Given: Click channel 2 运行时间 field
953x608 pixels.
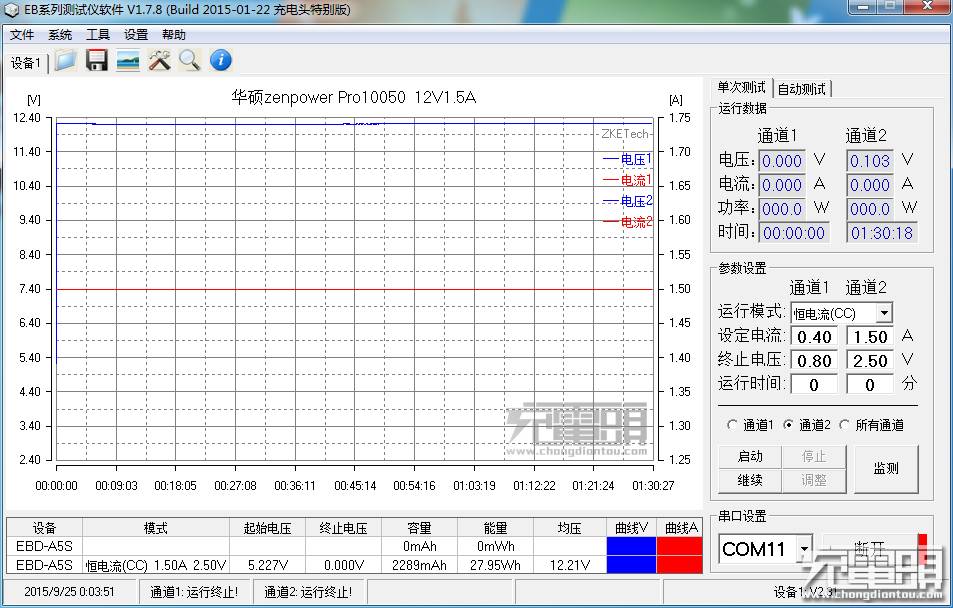Looking at the screenshot, I should 870,384.
